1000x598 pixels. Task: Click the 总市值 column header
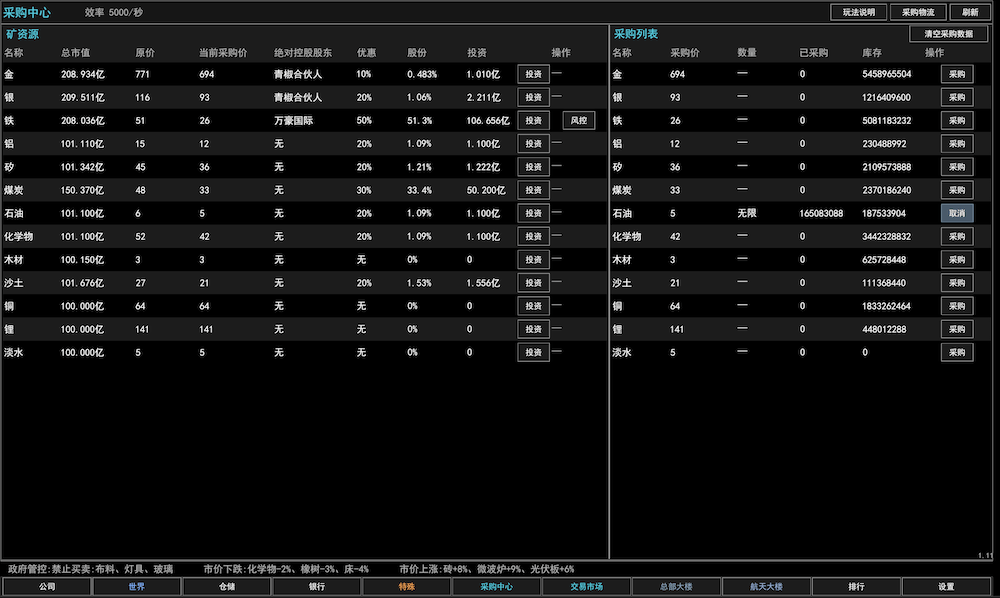coord(75,53)
